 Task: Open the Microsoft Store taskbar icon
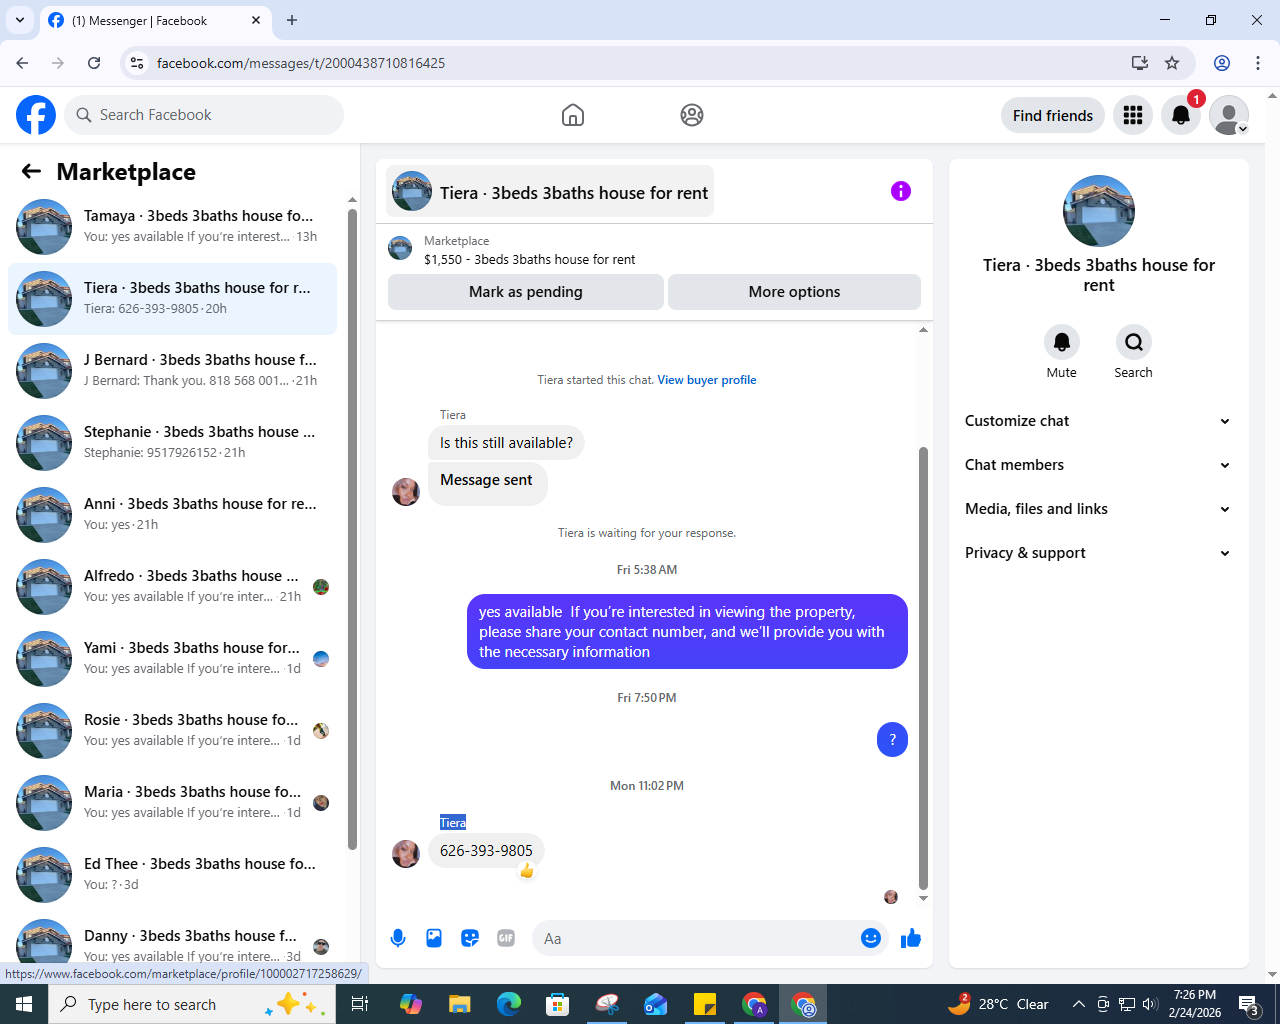tap(558, 1004)
